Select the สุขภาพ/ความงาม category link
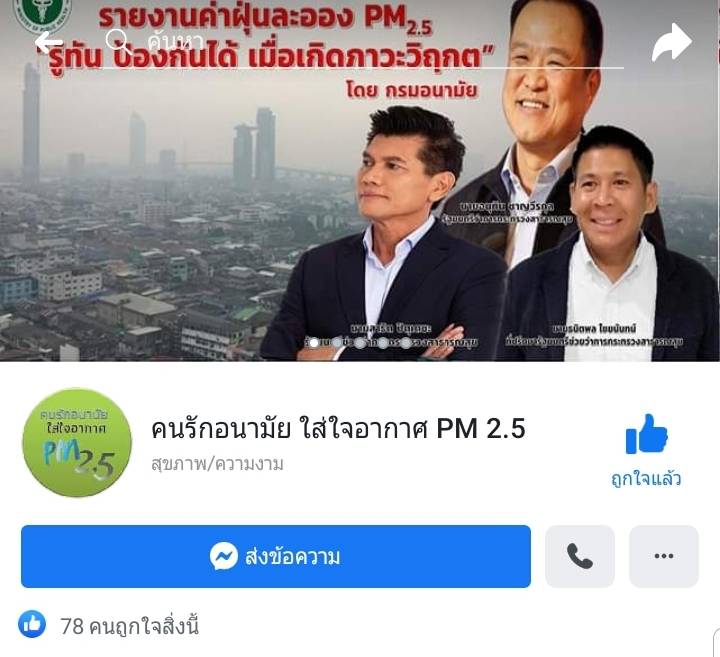 tap(217, 464)
